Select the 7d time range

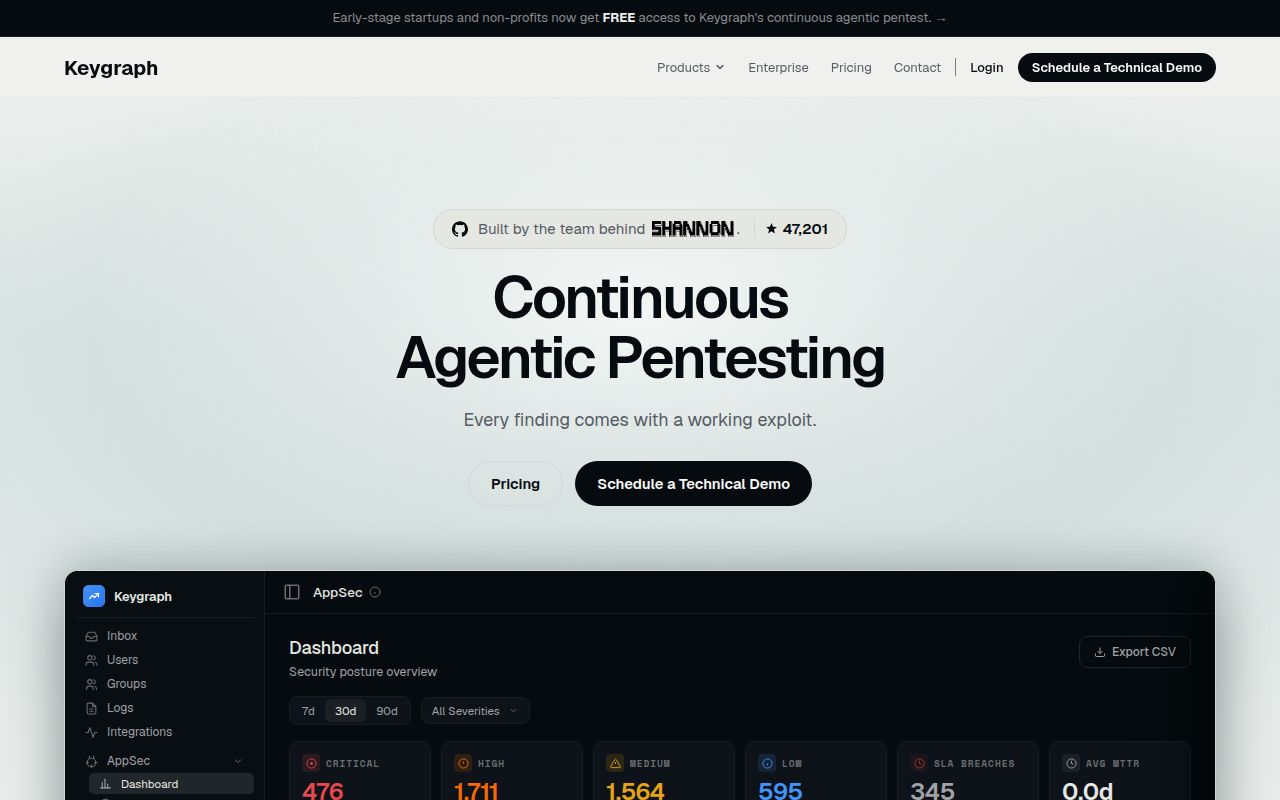(x=308, y=711)
